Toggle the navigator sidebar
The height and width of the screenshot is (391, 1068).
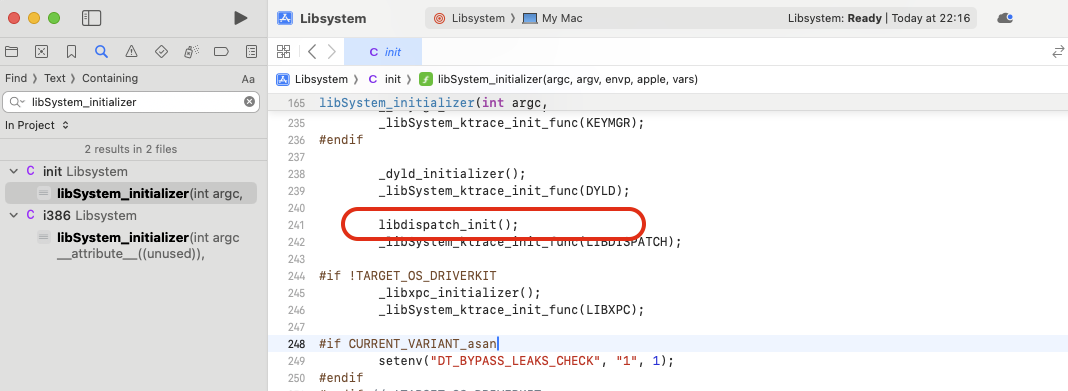click(91, 18)
